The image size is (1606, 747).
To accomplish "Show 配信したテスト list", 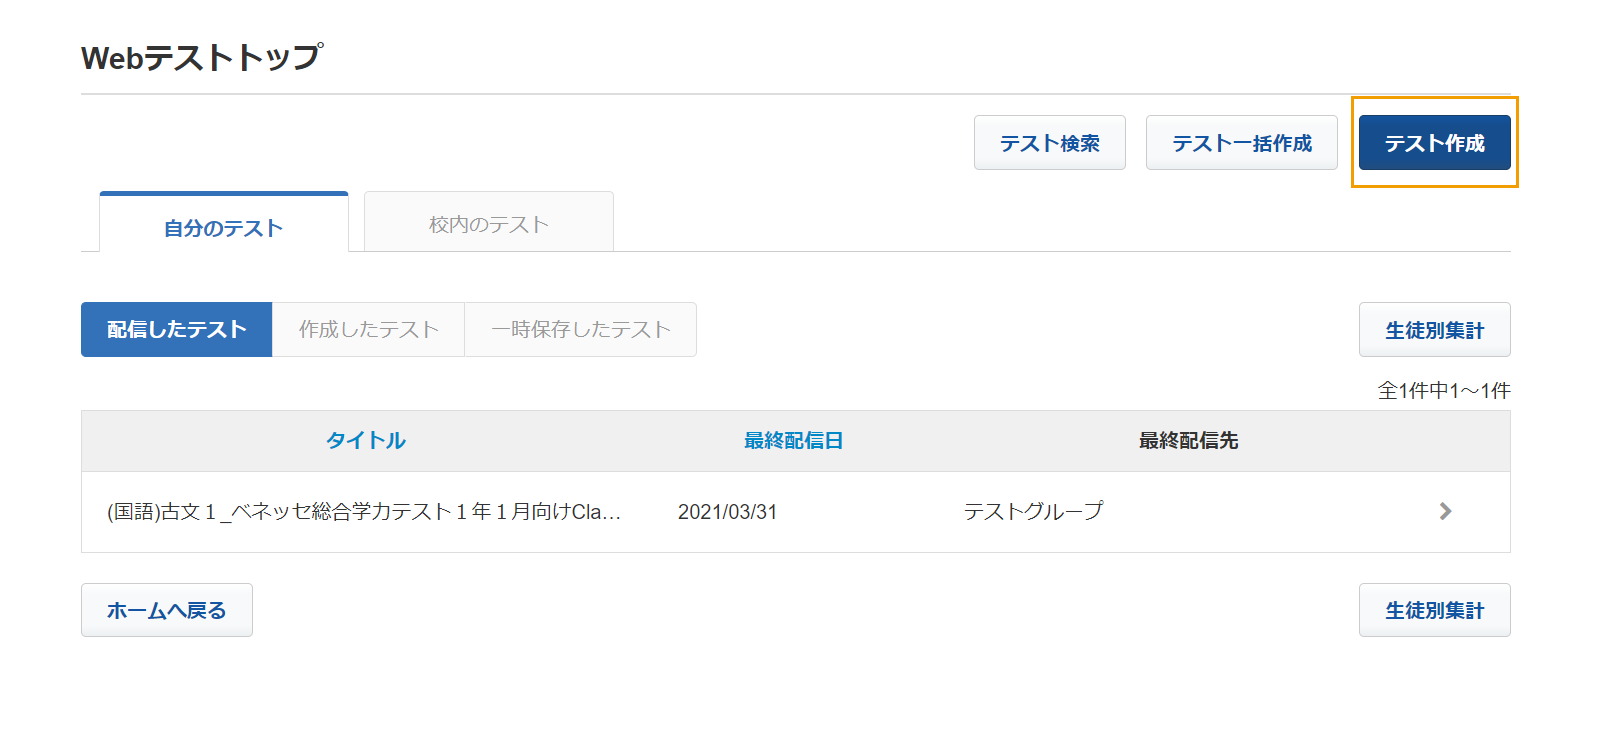I will coord(177,329).
